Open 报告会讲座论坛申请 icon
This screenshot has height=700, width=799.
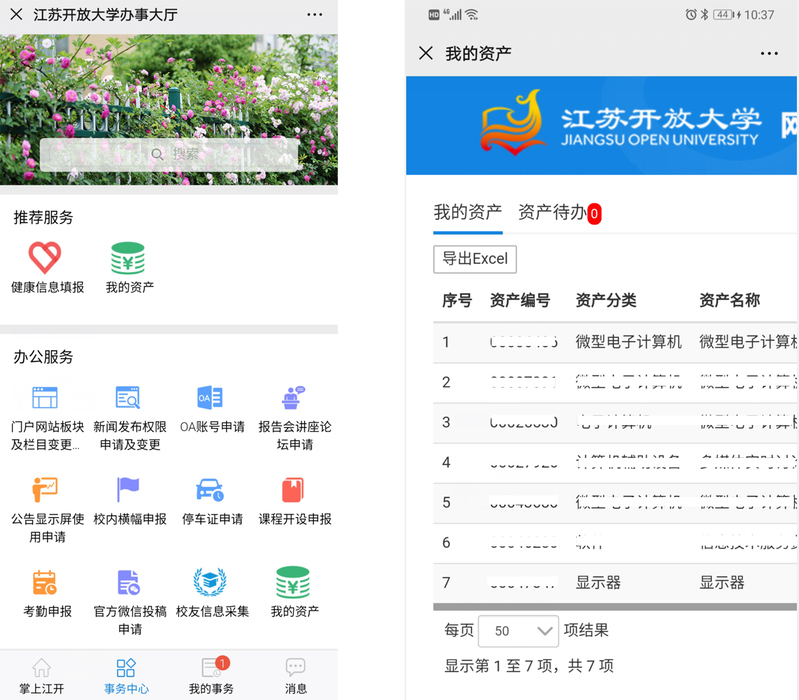[x=294, y=398]
